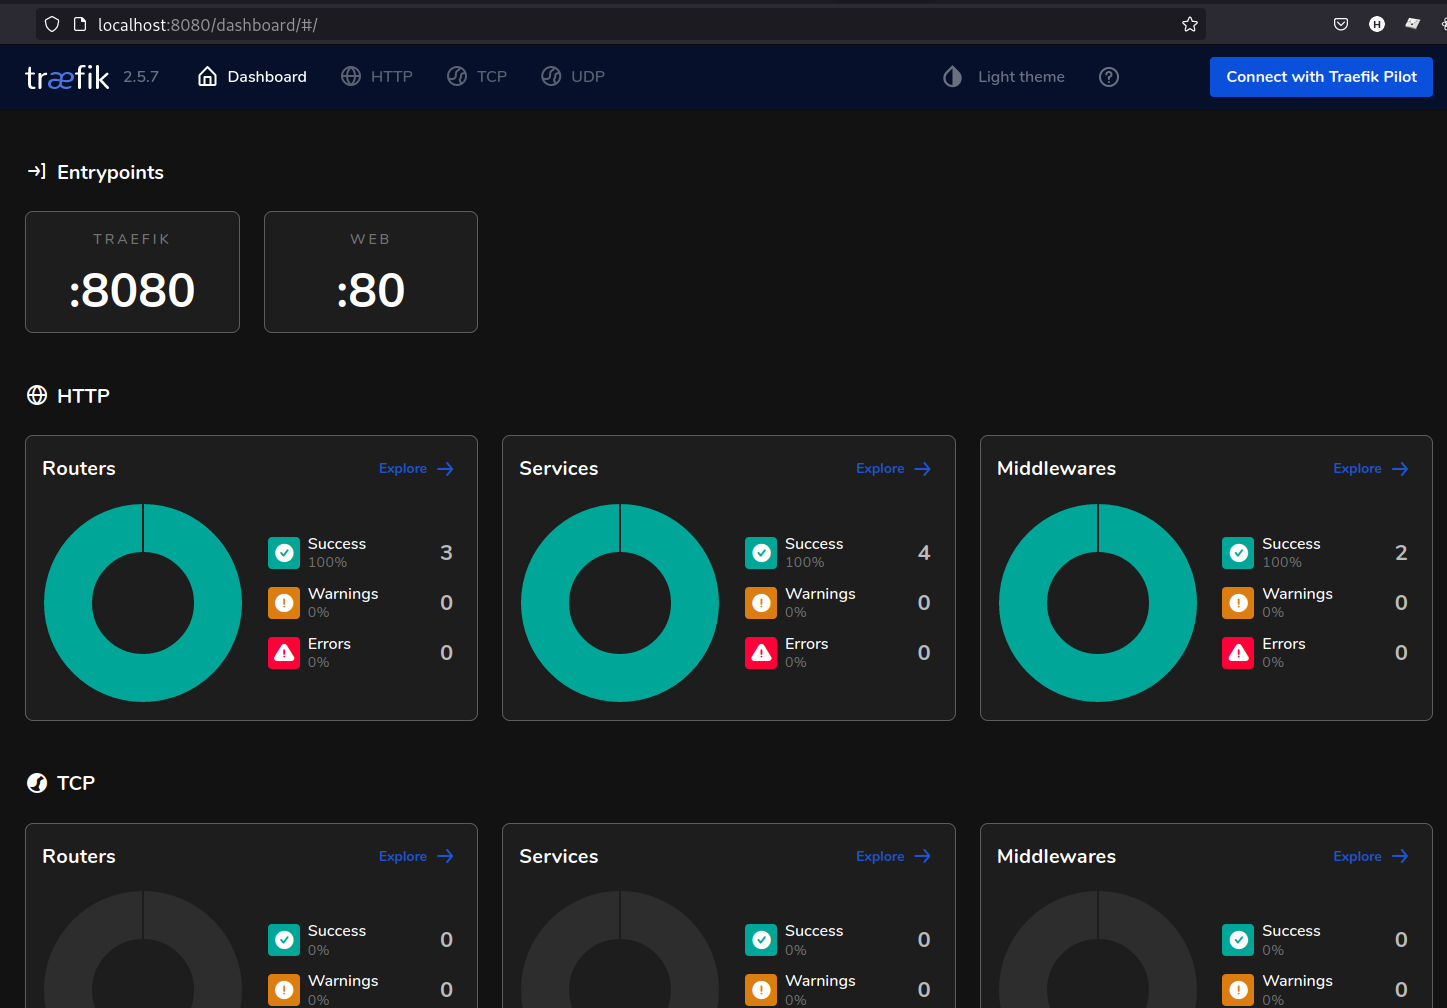Click the Entrypoints arrow icon near section header
The image size is (1447, 1008).
(36, 171)
